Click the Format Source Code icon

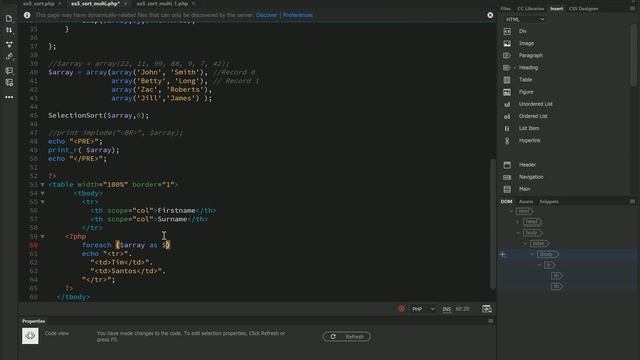click(x=9, y=57)
